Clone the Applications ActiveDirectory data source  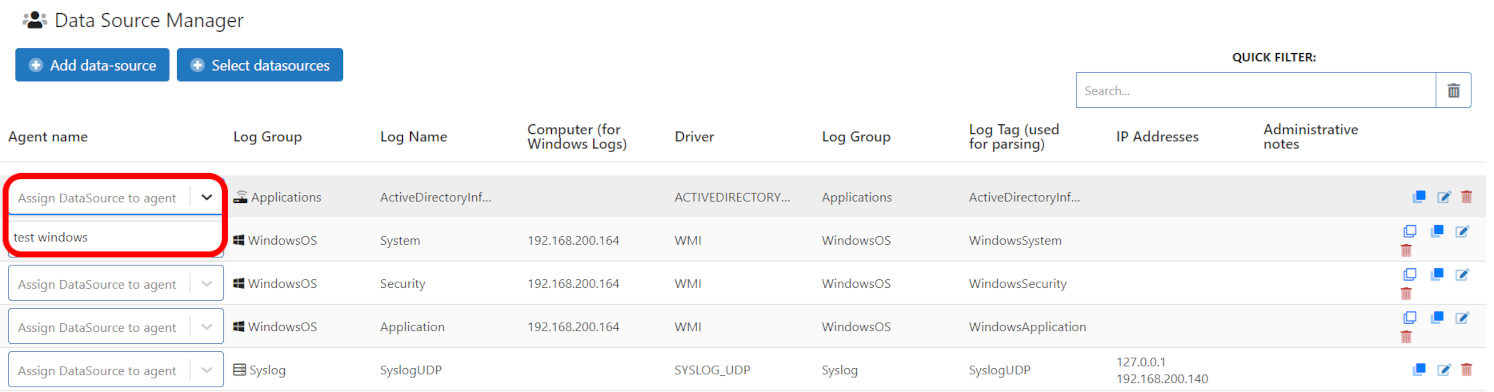[x=1419, y=197]
